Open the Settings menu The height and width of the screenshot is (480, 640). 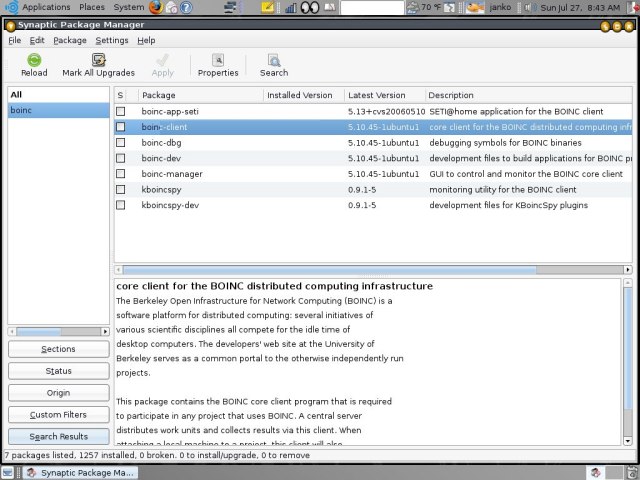click(112, 40)
